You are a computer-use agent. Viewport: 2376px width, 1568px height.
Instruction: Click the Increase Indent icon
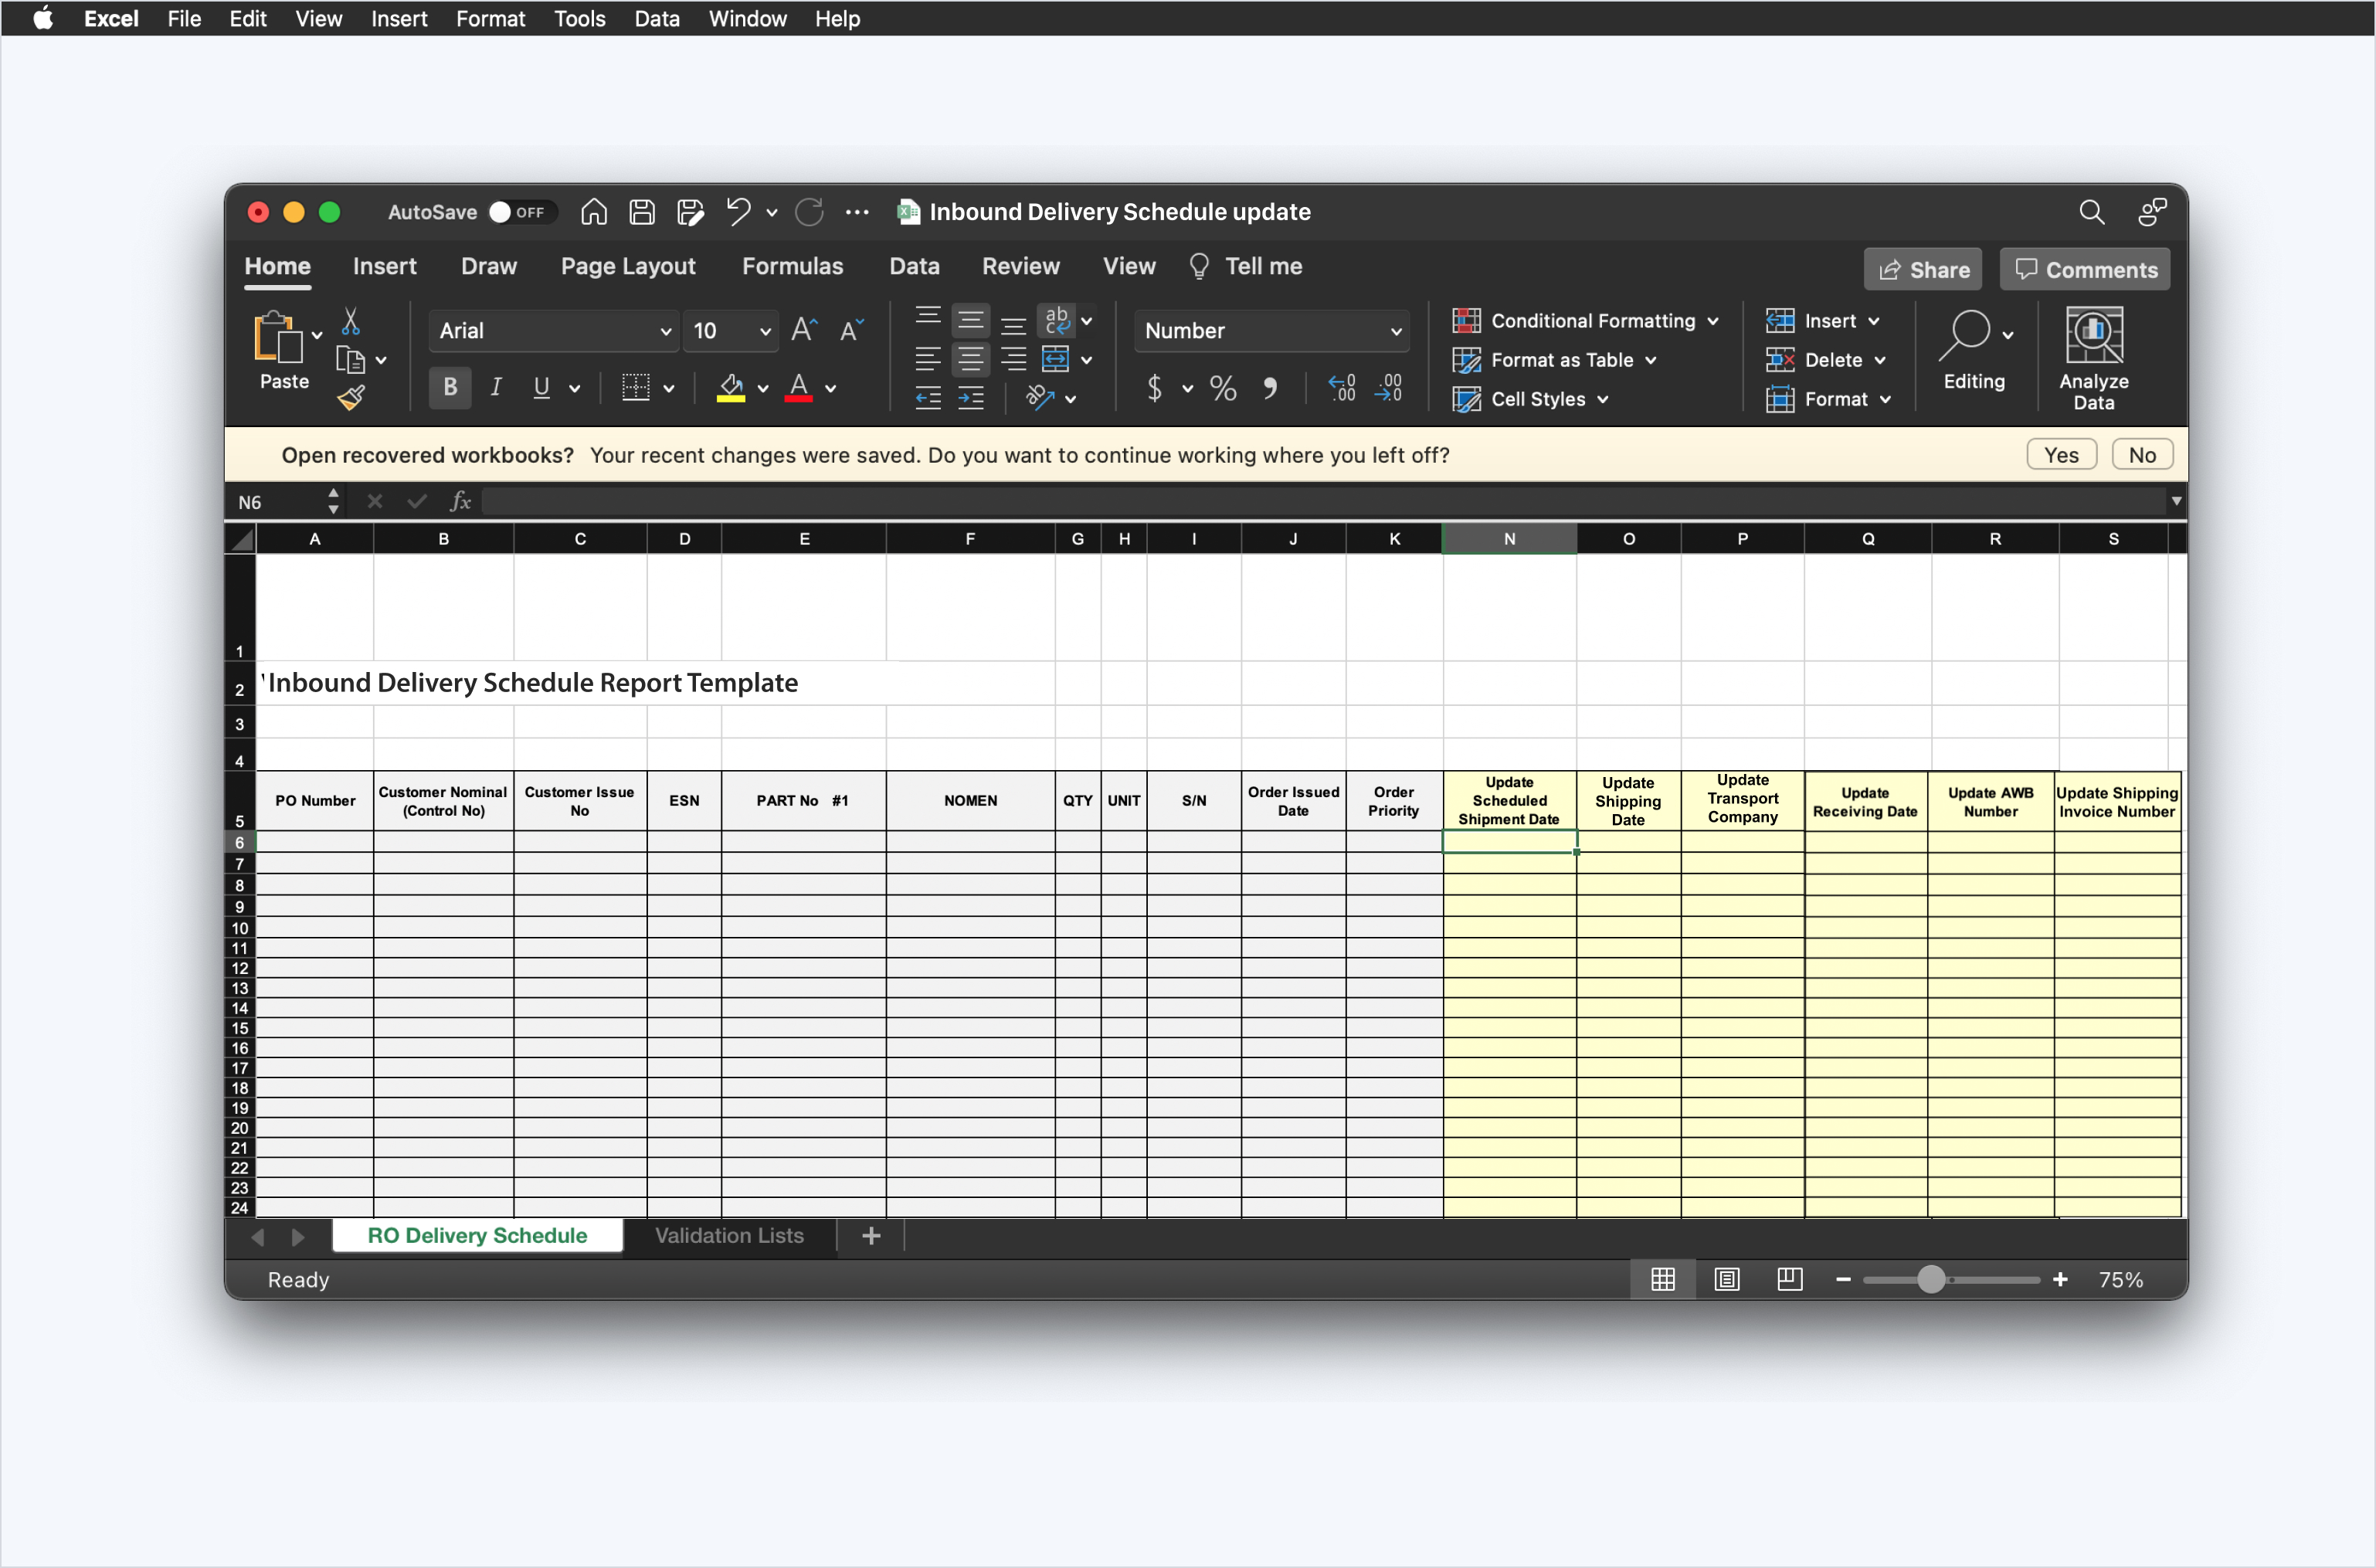point(970,398)
